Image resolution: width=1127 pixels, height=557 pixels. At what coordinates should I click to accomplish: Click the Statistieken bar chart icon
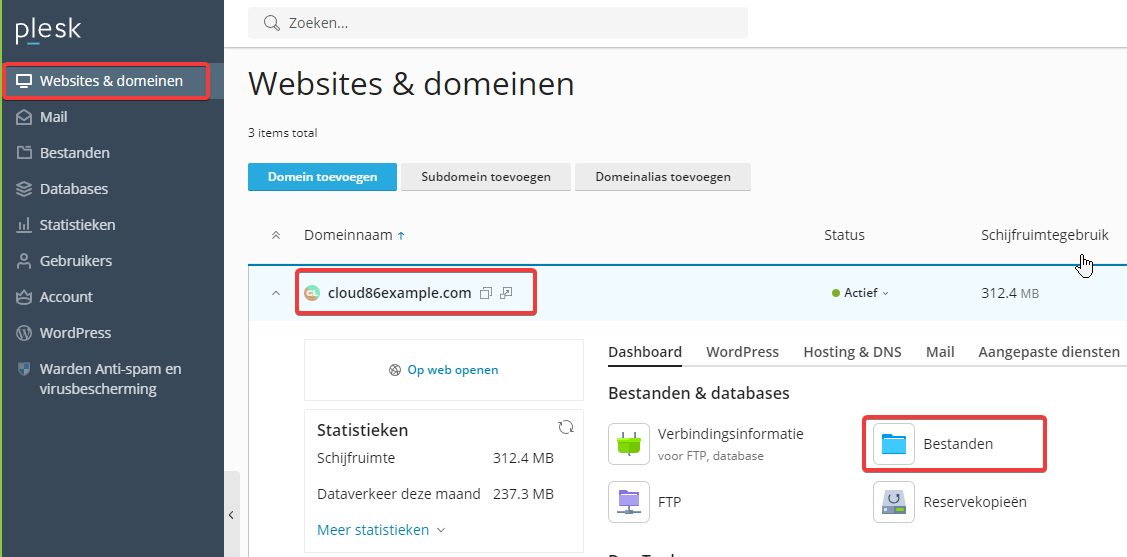24,225
